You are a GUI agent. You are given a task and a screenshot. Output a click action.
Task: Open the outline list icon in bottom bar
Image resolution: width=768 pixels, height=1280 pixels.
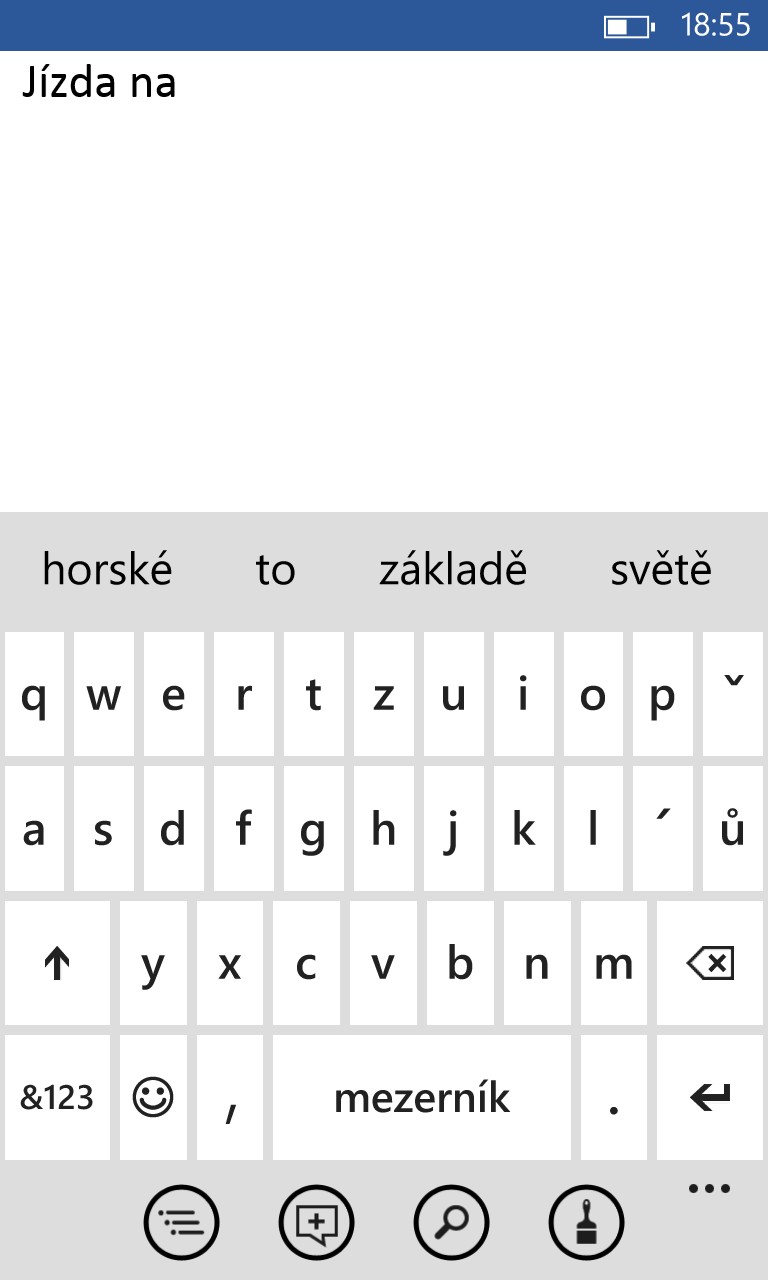(x=181, y=1222)
